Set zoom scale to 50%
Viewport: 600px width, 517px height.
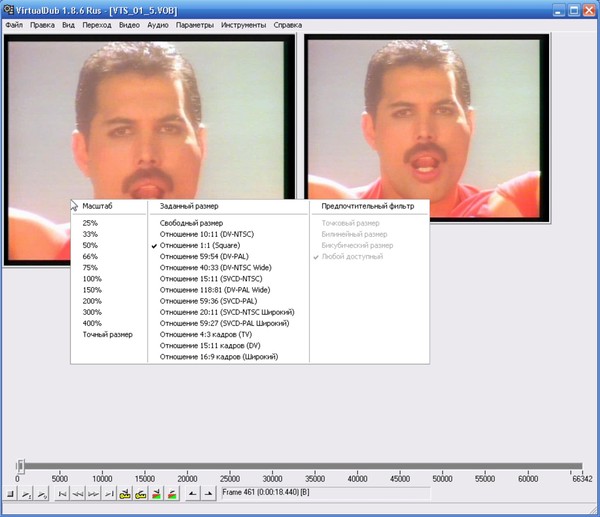pyautogui.click(x=90, y=245)
